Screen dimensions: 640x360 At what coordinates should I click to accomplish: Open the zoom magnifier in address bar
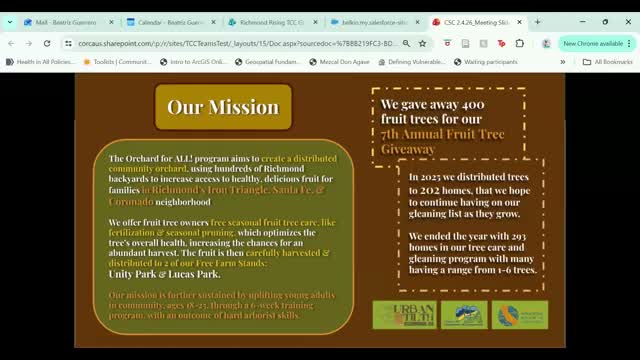(x=407, y=43)
